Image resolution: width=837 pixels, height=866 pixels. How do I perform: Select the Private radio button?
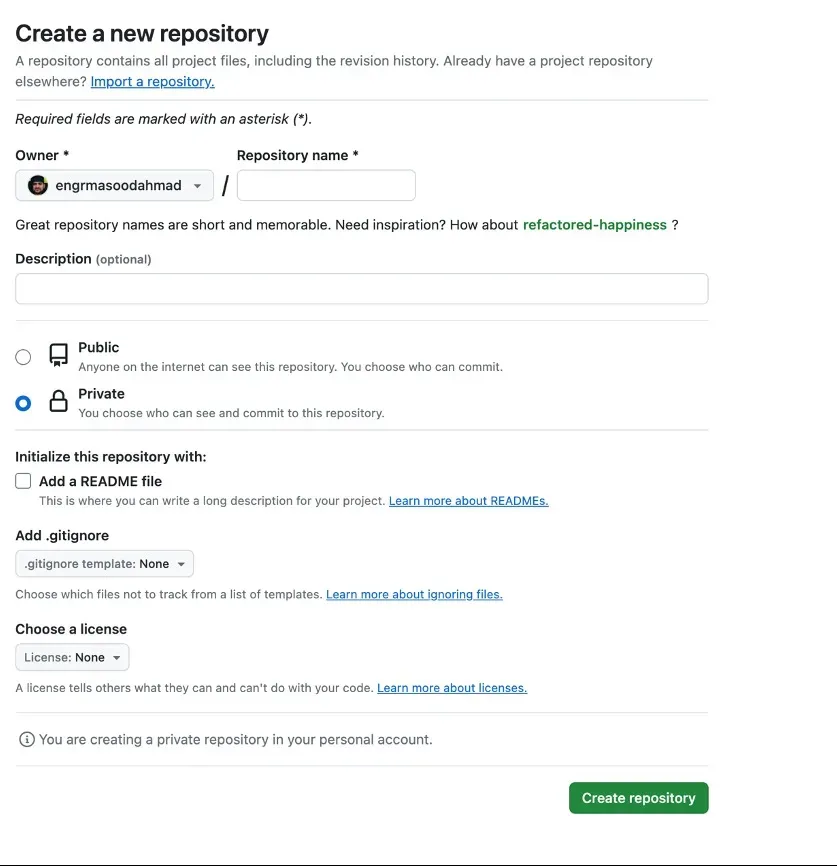click(x=23, y=403)
